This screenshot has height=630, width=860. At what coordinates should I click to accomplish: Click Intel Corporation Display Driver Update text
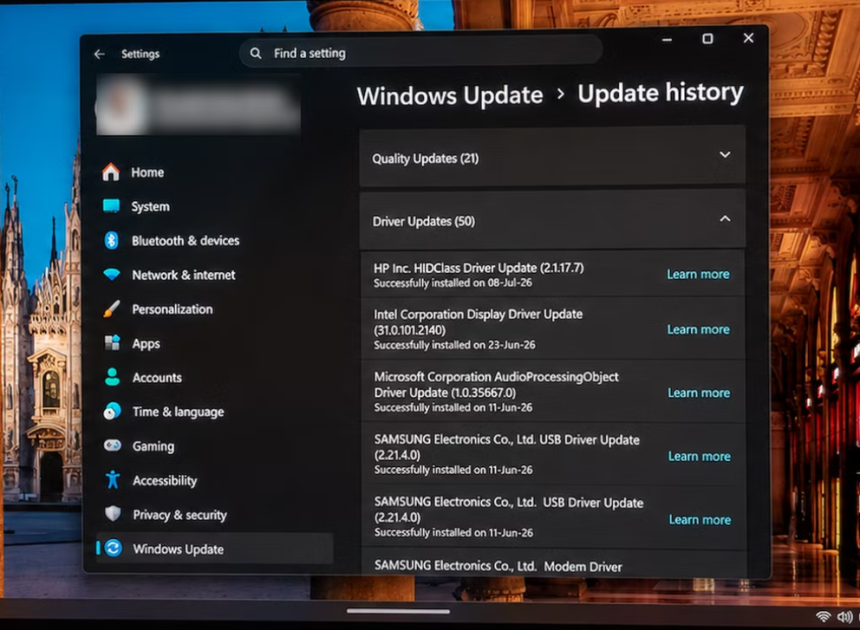click(478, 322)
